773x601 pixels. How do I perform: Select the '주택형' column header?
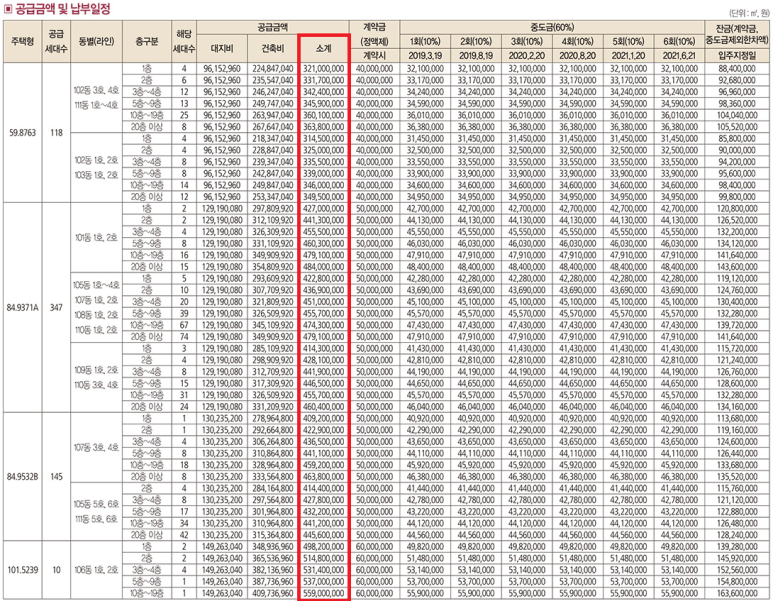pyautogui.click(x=23, y=41)
